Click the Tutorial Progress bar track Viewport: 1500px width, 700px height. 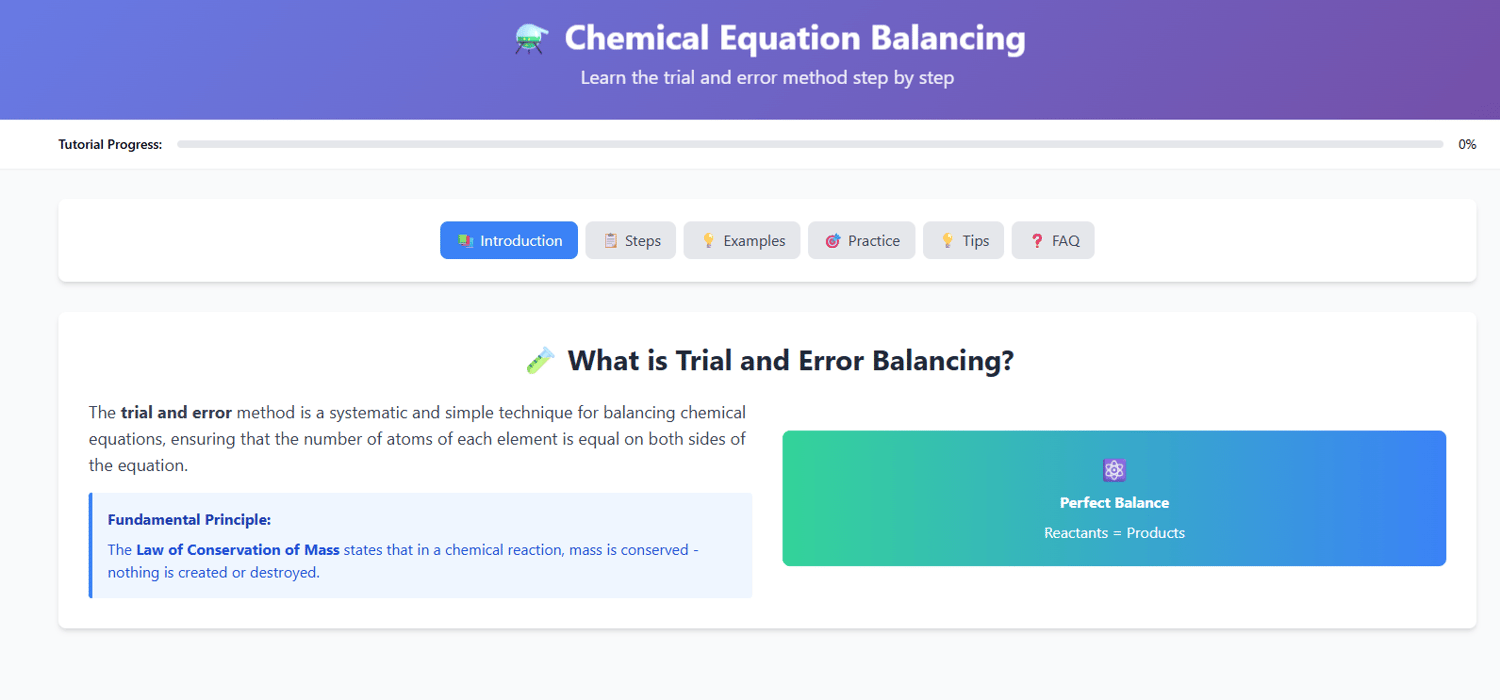[x=810, y=144]
